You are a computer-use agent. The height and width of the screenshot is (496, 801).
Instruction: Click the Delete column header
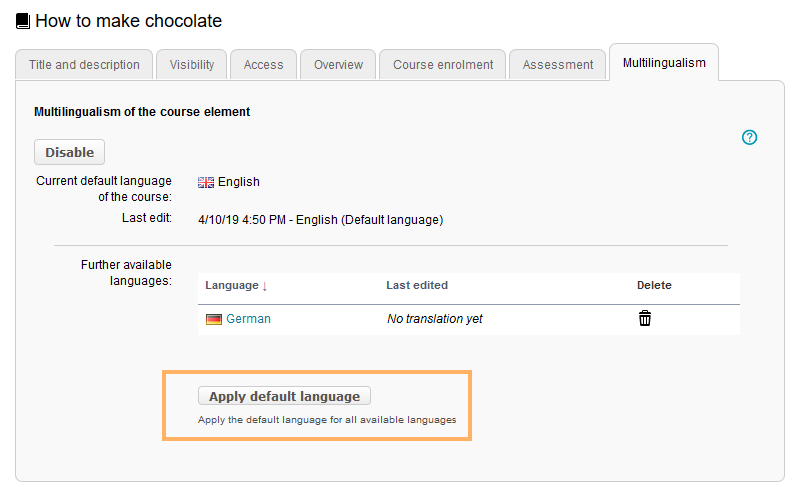coord(654,286)
